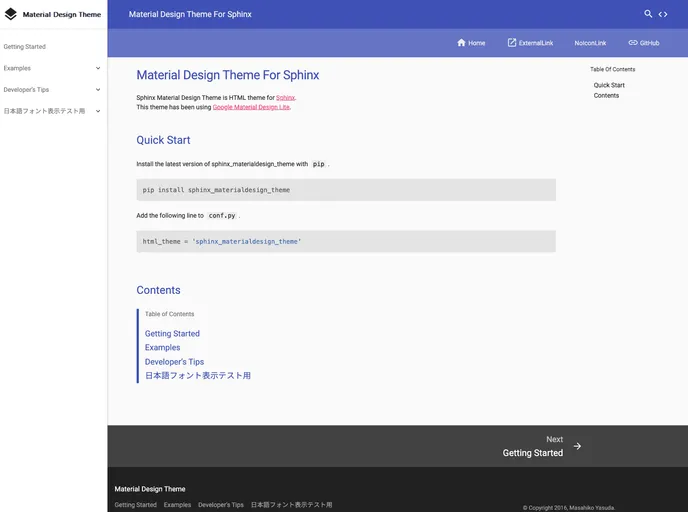688x512 pixels.
Task: Open ExternalLink in the navigation bar
Action: [x=536, y=43]
